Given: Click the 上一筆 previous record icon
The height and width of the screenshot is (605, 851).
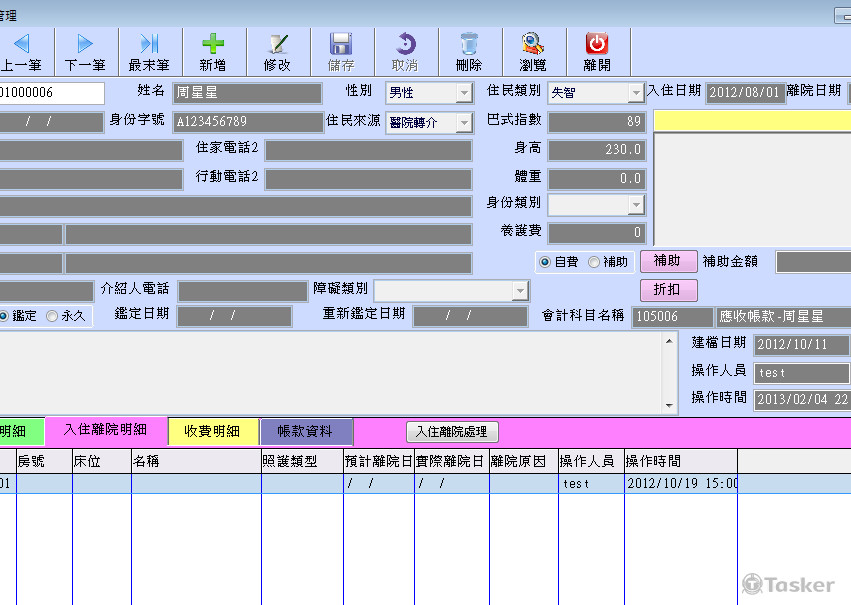Looking at the screenshot, I should (x=21, y=44).
